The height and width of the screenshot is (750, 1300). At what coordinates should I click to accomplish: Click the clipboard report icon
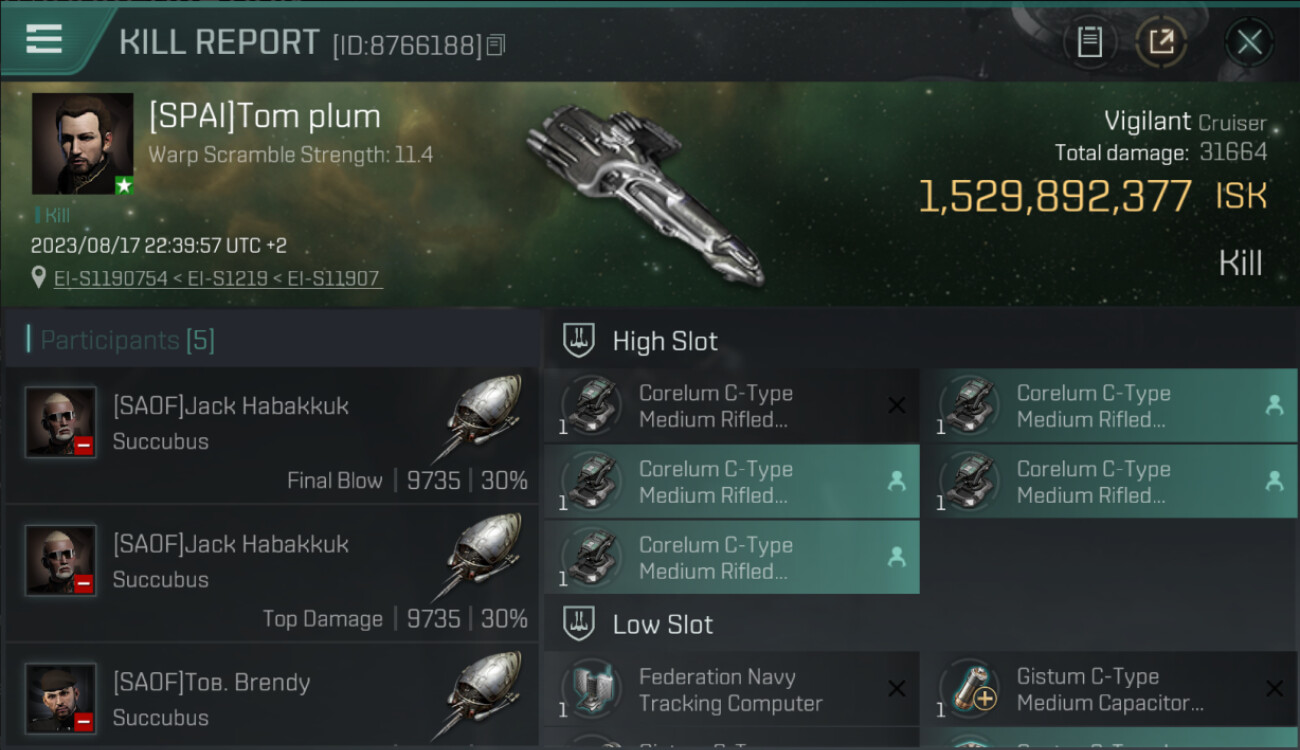tap(1090, 42)
